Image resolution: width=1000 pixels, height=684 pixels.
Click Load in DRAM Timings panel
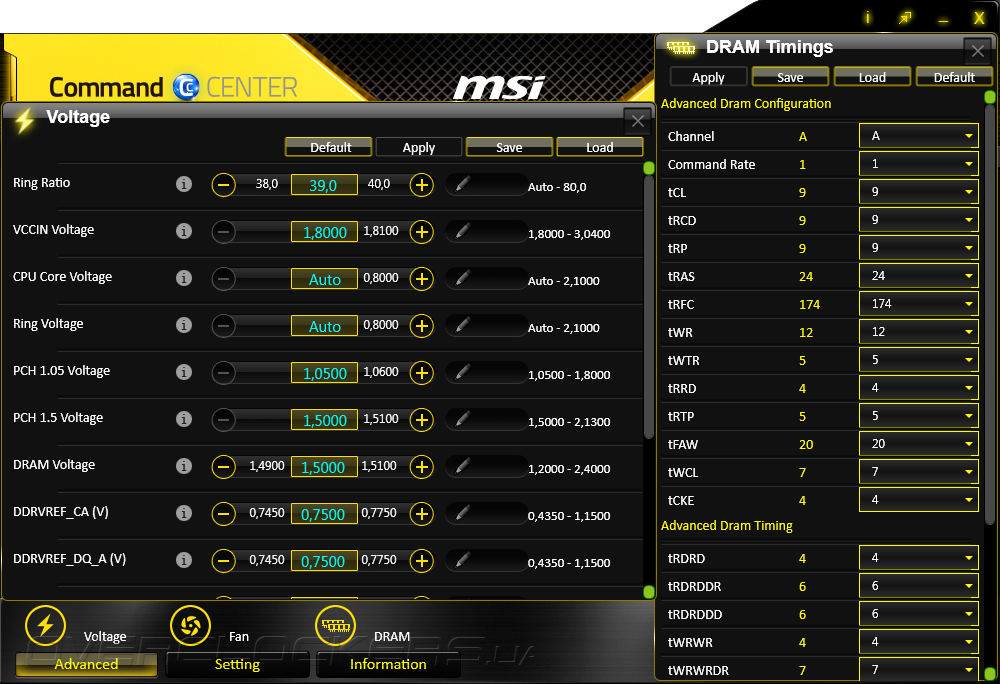pyautogui.click(x=872, y=76)
